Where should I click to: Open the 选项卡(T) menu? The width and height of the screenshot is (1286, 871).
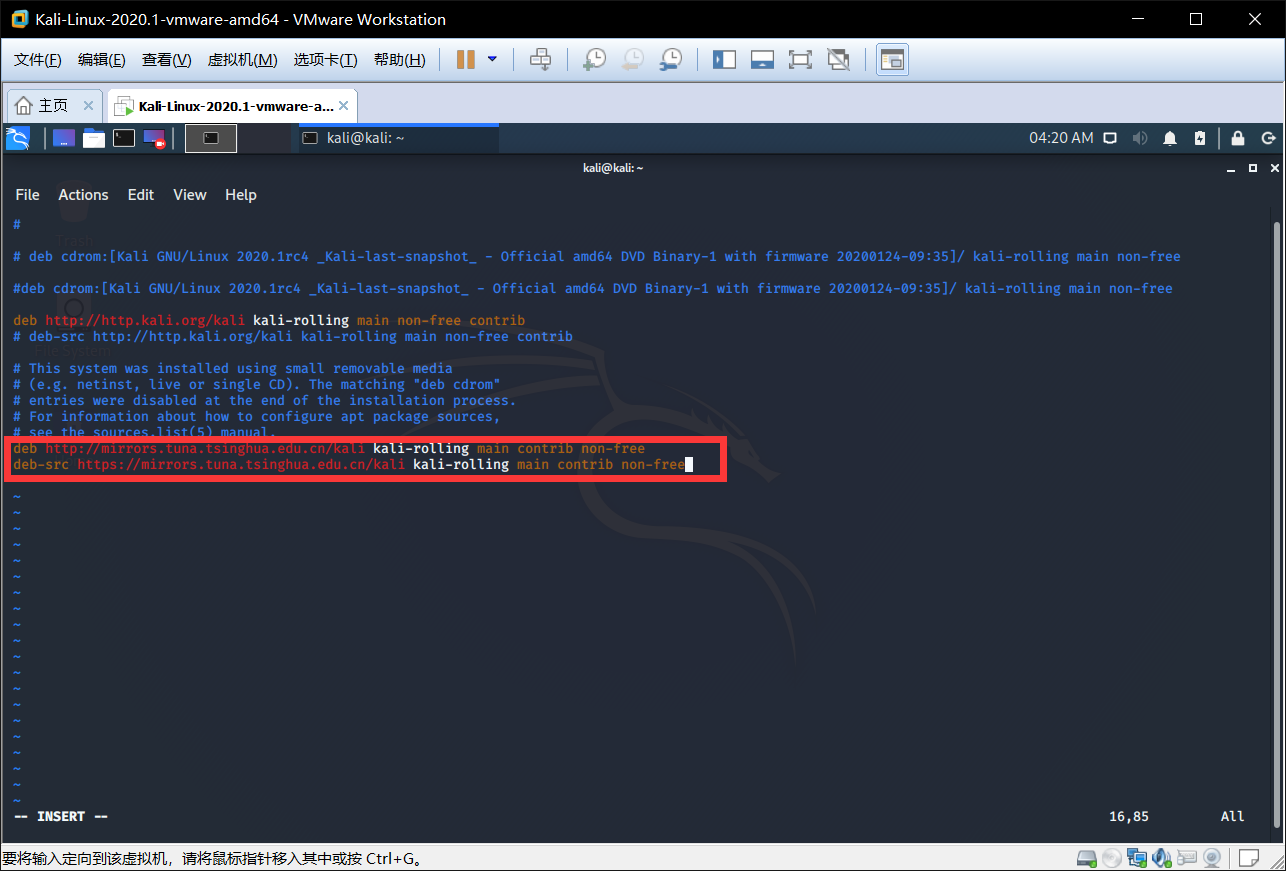pyautogui.click(x=325, y=60)
